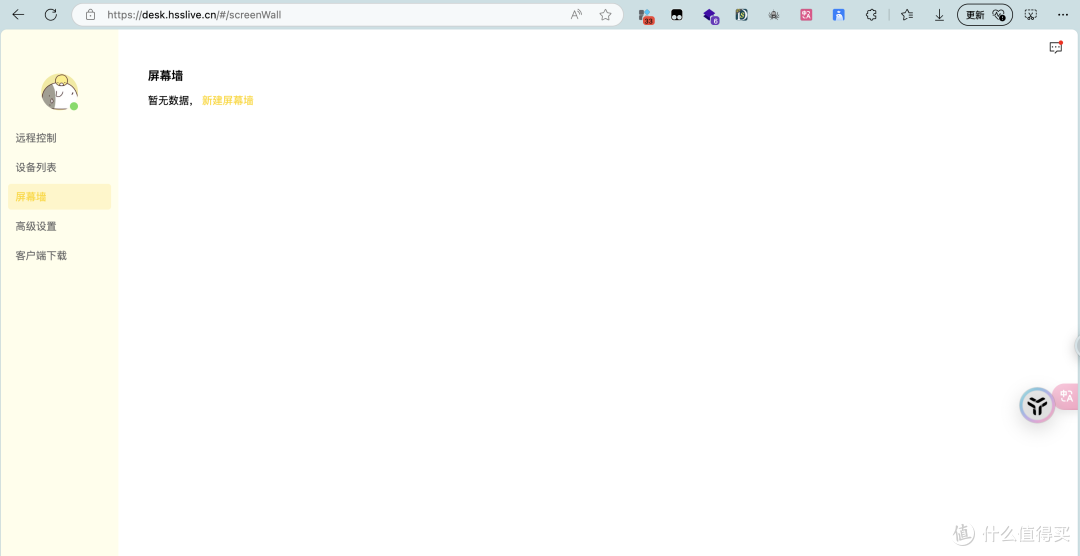
Task: Open the message chat icon with red dot
Action: pos(1056,47)
